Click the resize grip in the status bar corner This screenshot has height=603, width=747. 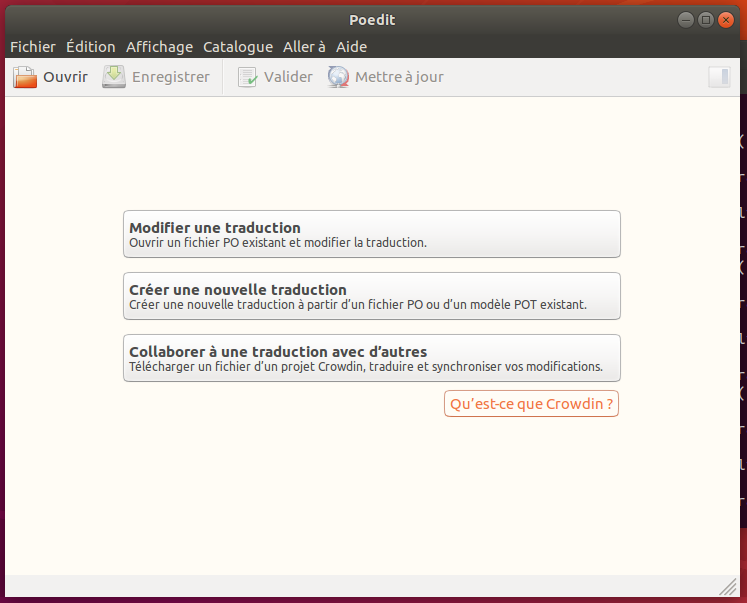pyautogui.click(x=728, y=587)
